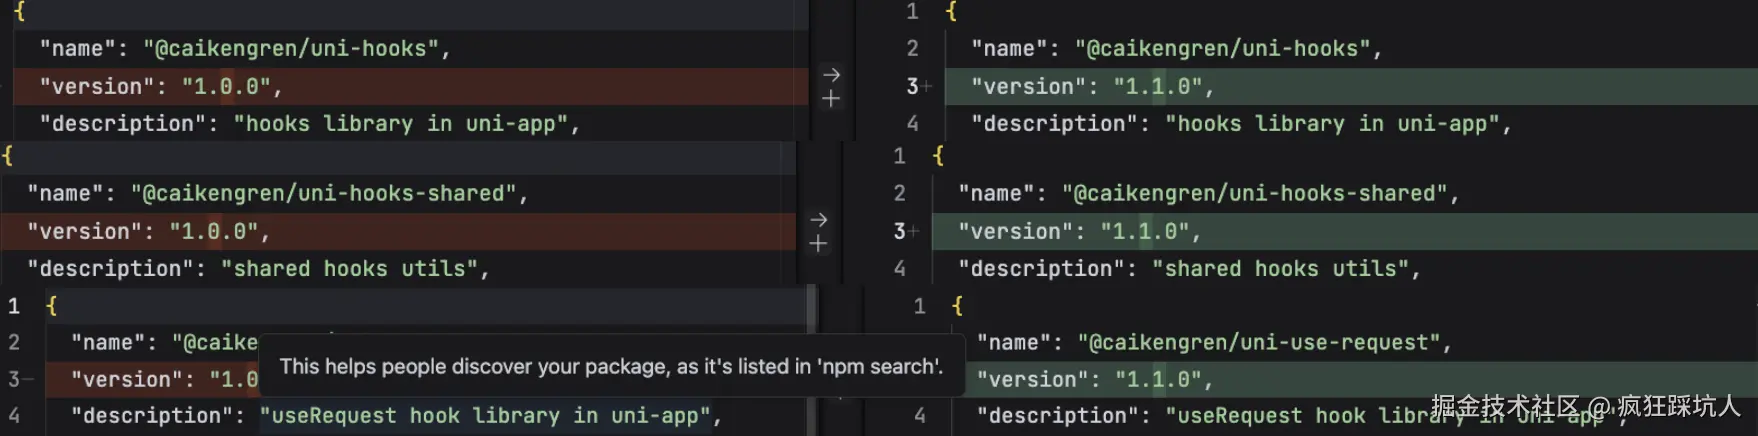The width and height of the screenshot is (1758, 436).
Task: Click line number 2 beside right-pane uni-hooks name
Action: pyautogui.click(x=912, y=49)
